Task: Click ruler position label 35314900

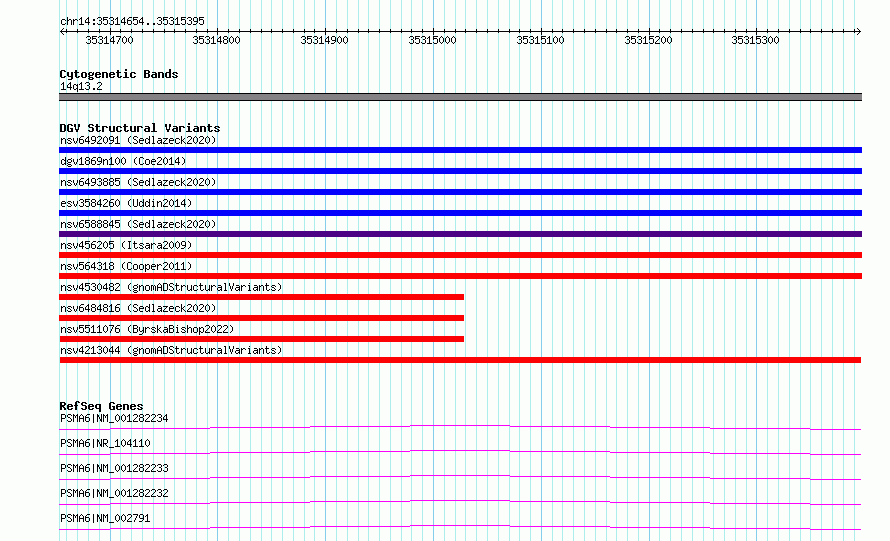Action: click(x=324, y=40)
